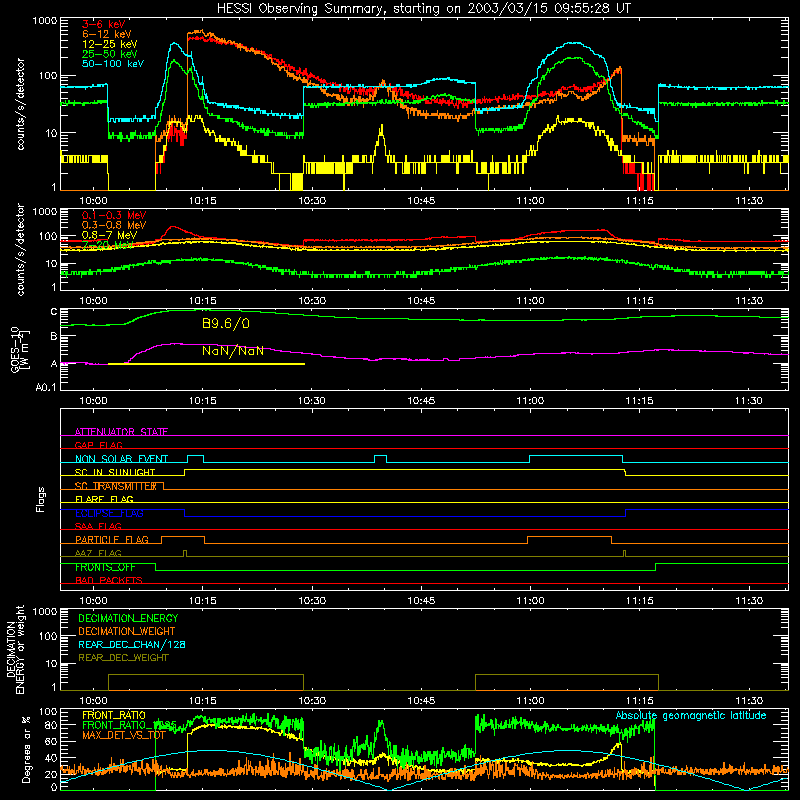Screen dimensions: 800x800
Task: Click the 10:45 tick under the GOES plot
Action: click(x=421, y=401)
